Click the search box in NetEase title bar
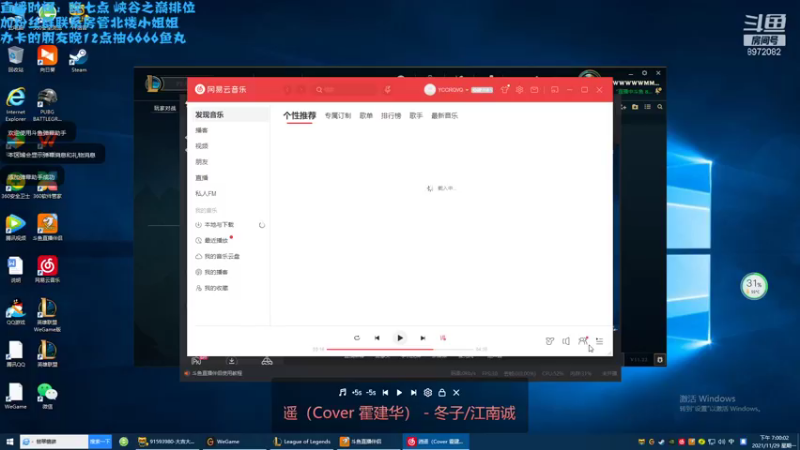Viewport: 800px width, 450px height. point(344,90)
